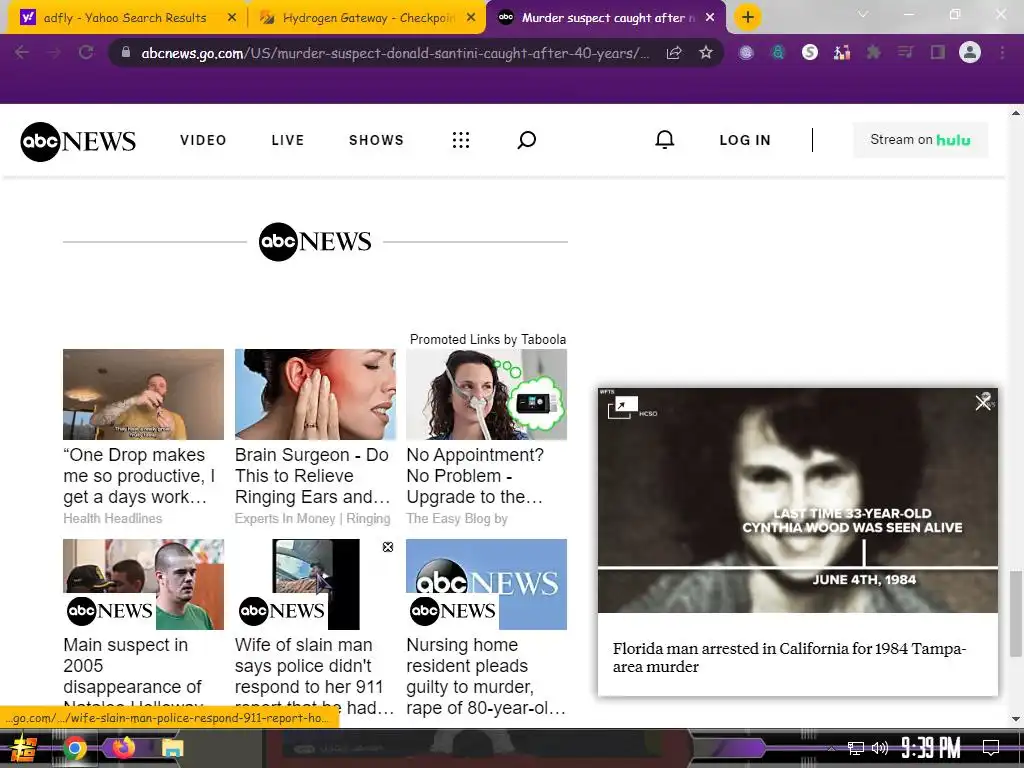1024x768 pixels.
Task: Play the Cynthia Wood floating video
Action: tap(797, 500)
